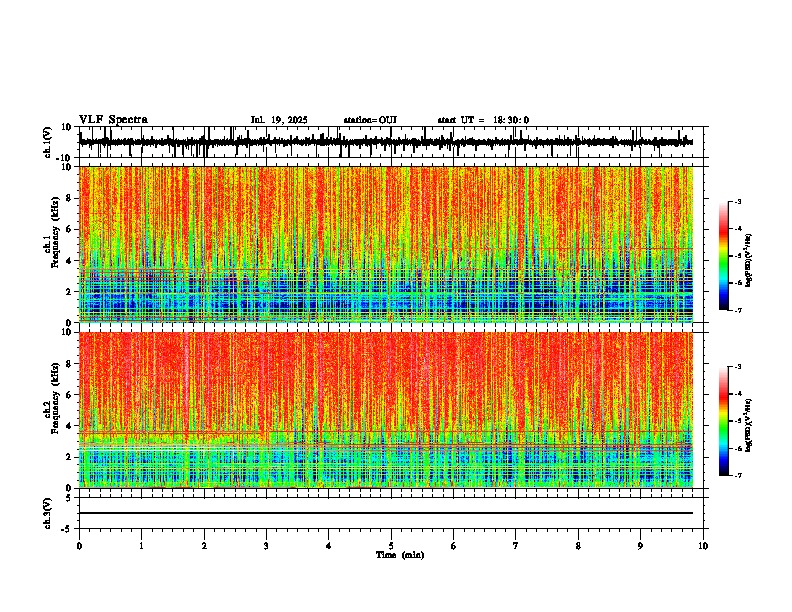
Task: Click the time axis tick label "5"
Action: click(x=391, y=546)
